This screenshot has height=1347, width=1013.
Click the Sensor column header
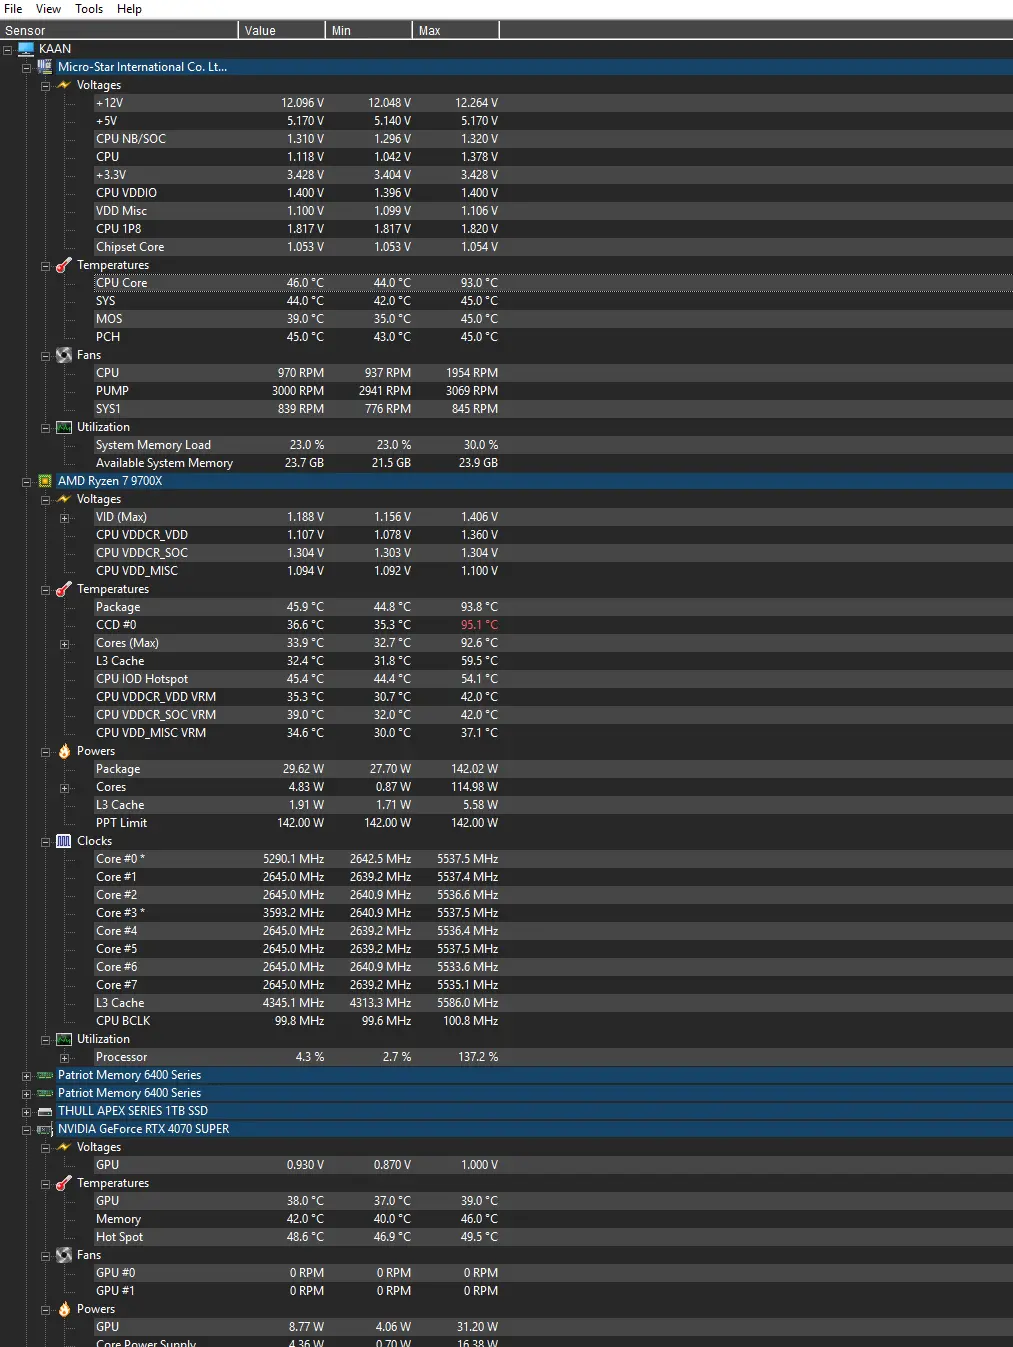point(119,30)
